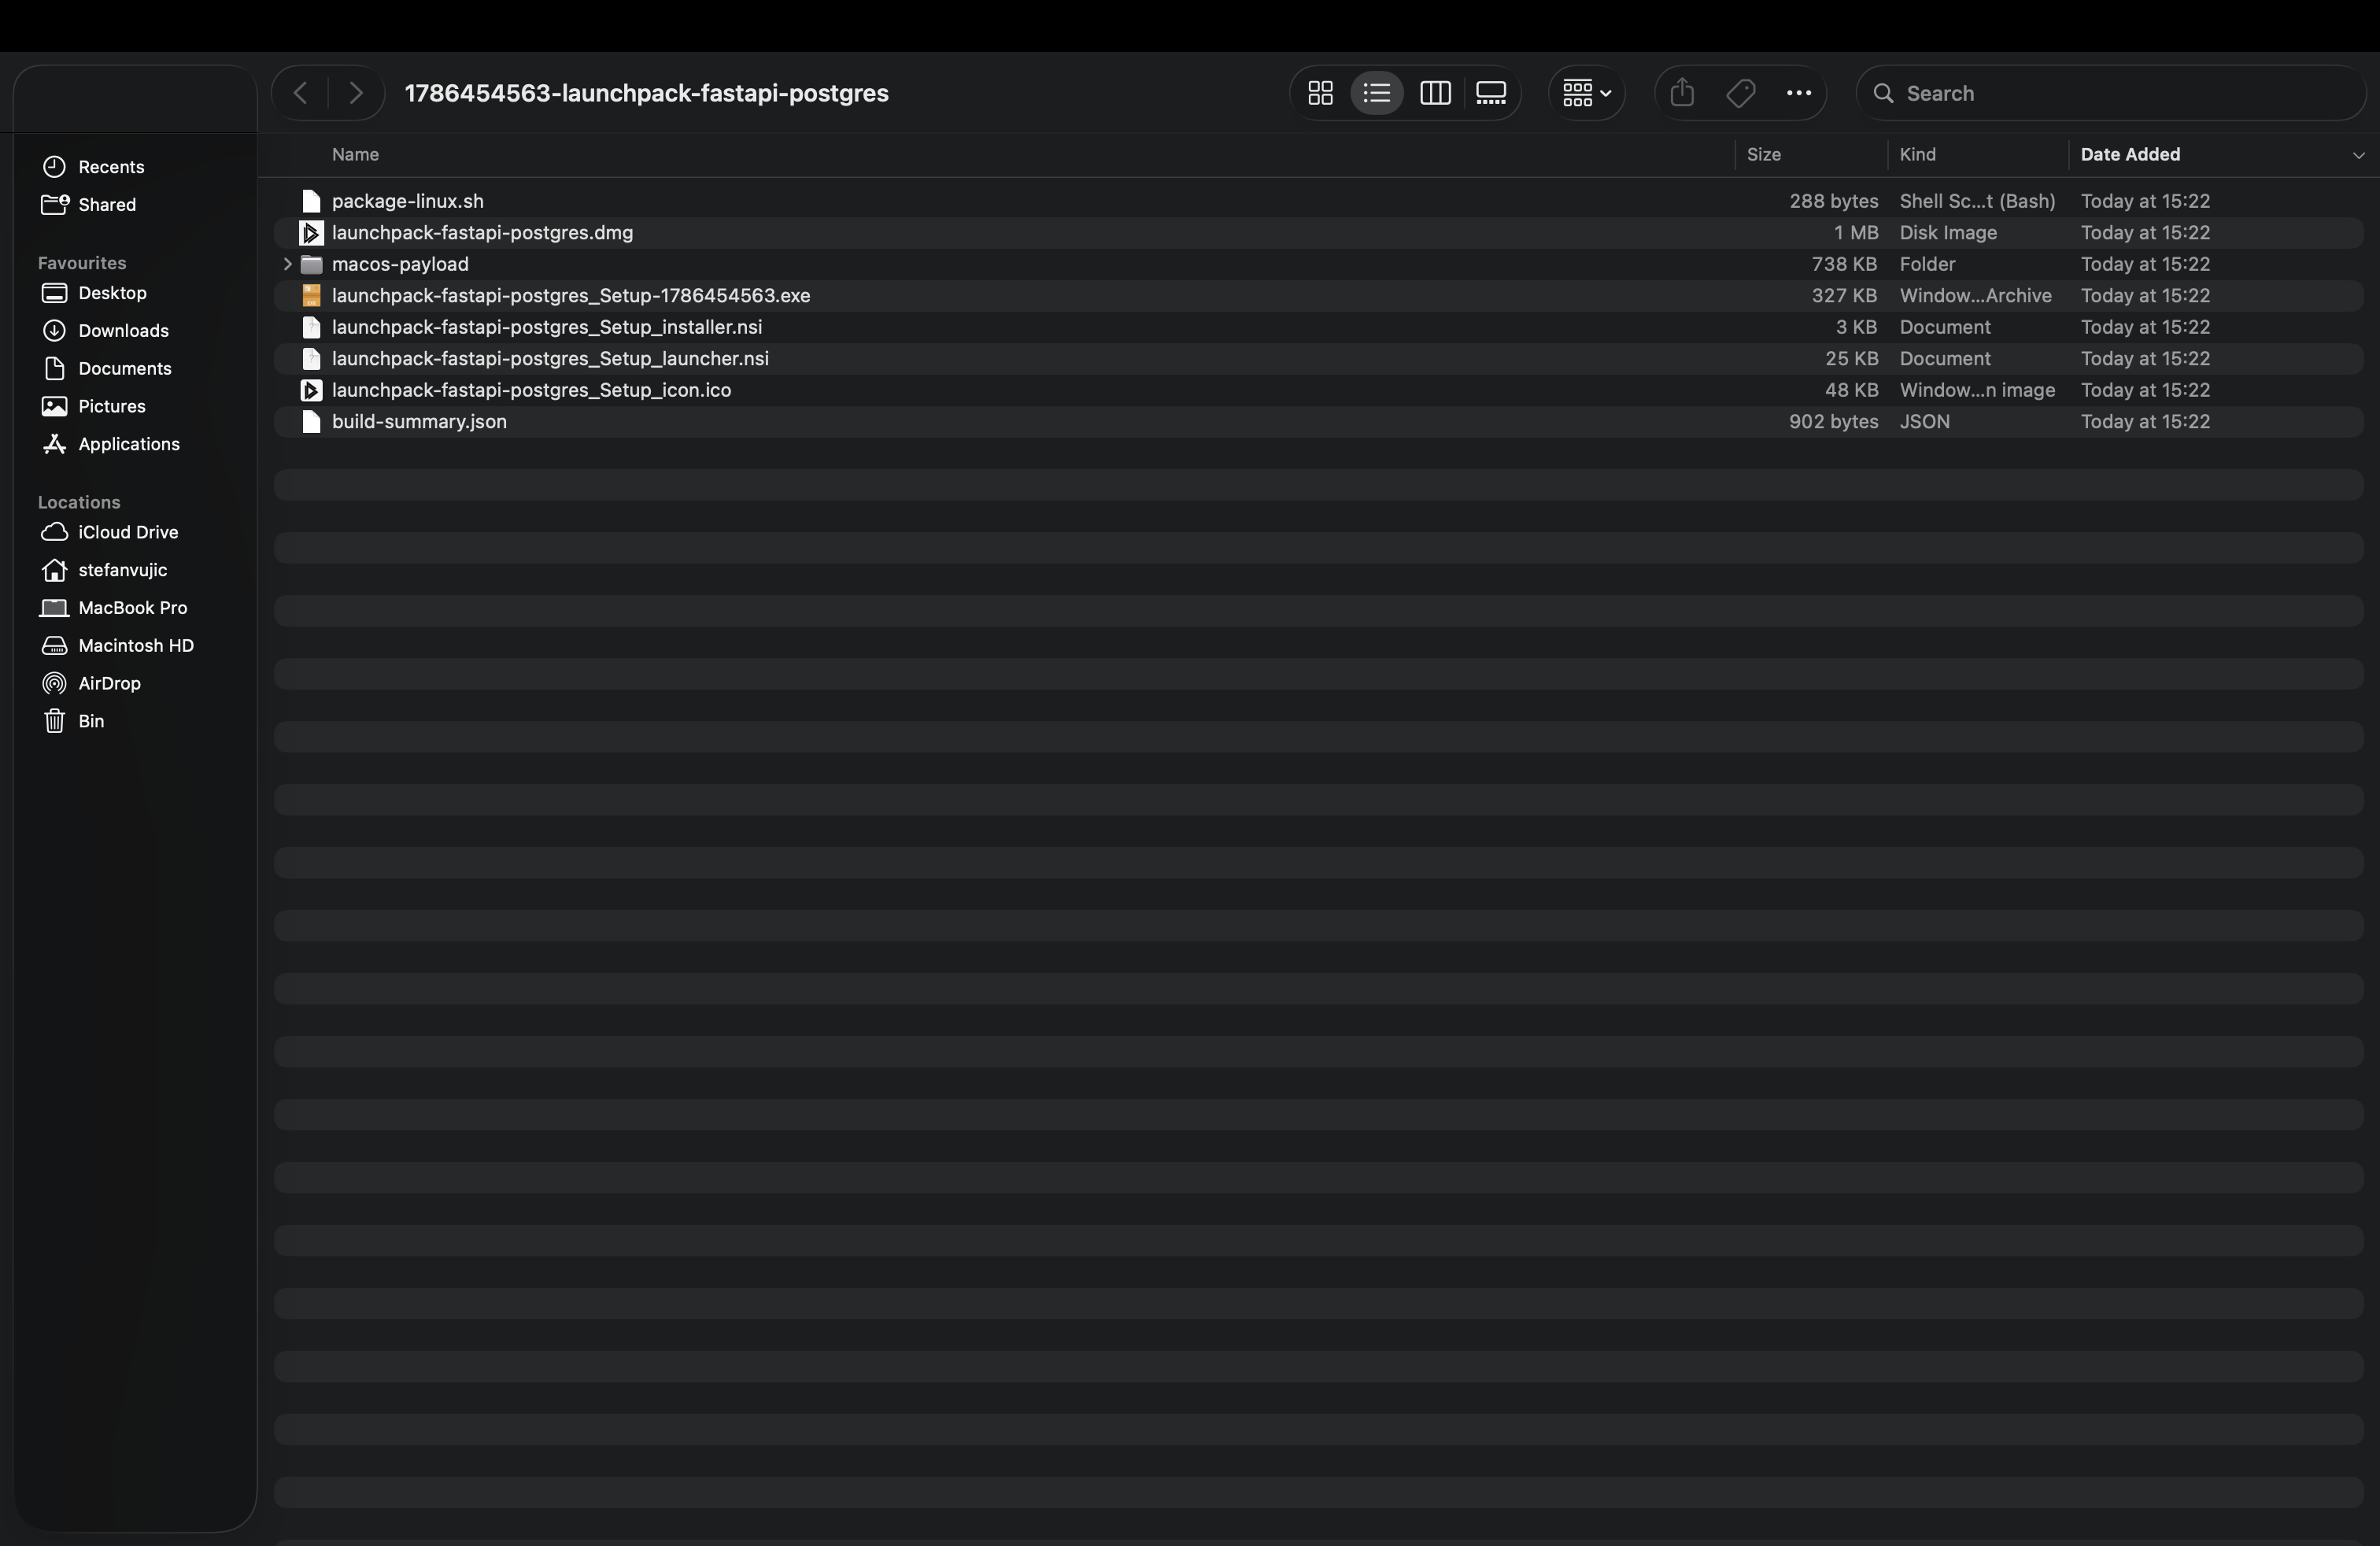This screenshot has width=2380, height=1546.
Task: Open Pictures in the sidebar
Action: (x=94, y=406)
